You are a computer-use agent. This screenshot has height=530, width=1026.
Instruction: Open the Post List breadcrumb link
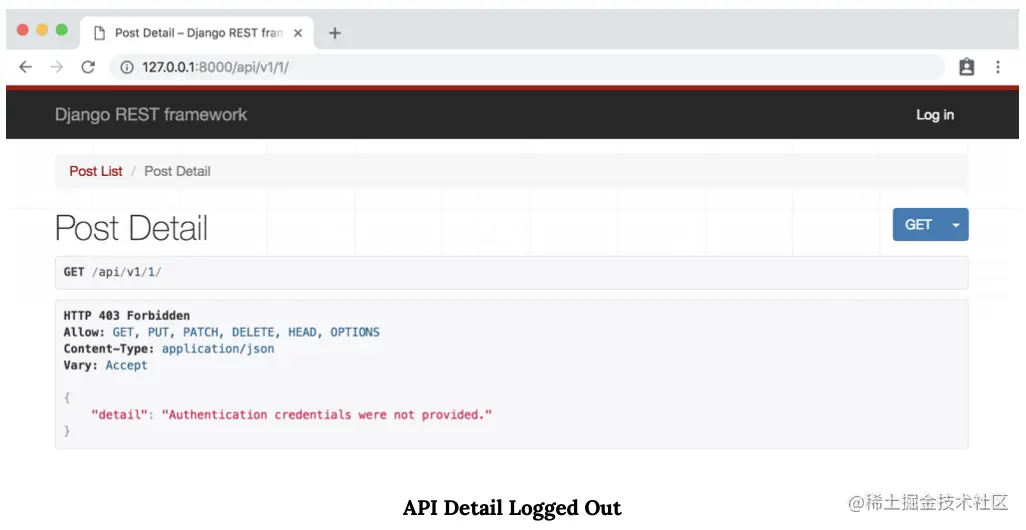[96, 171]
